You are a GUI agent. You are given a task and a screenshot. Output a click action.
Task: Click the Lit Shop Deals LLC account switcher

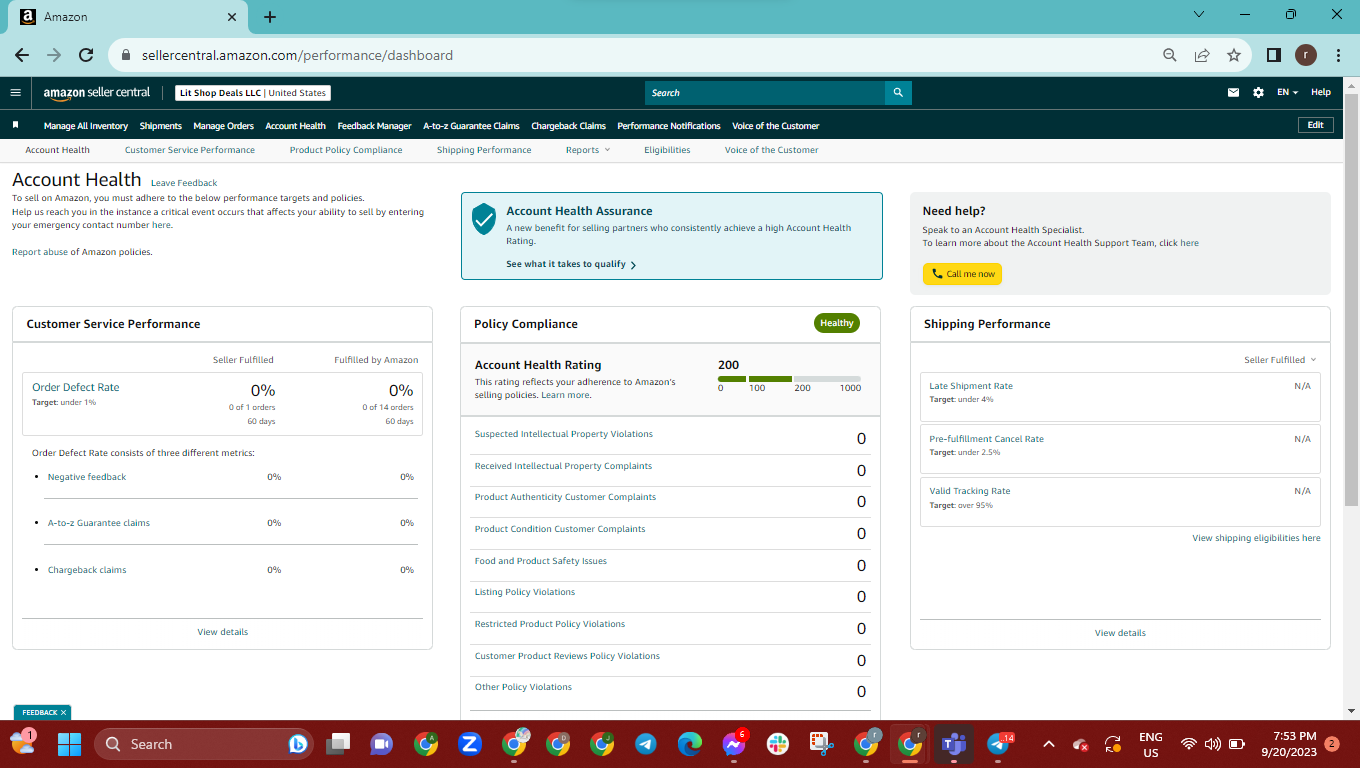pos(252,93)
